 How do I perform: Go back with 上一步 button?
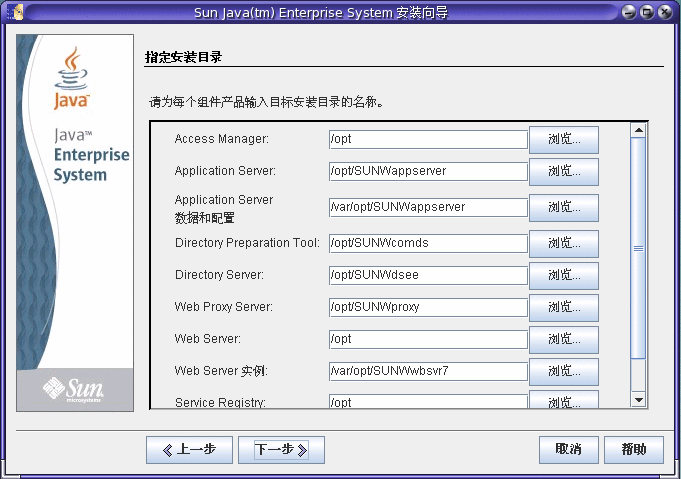[189, 450]
